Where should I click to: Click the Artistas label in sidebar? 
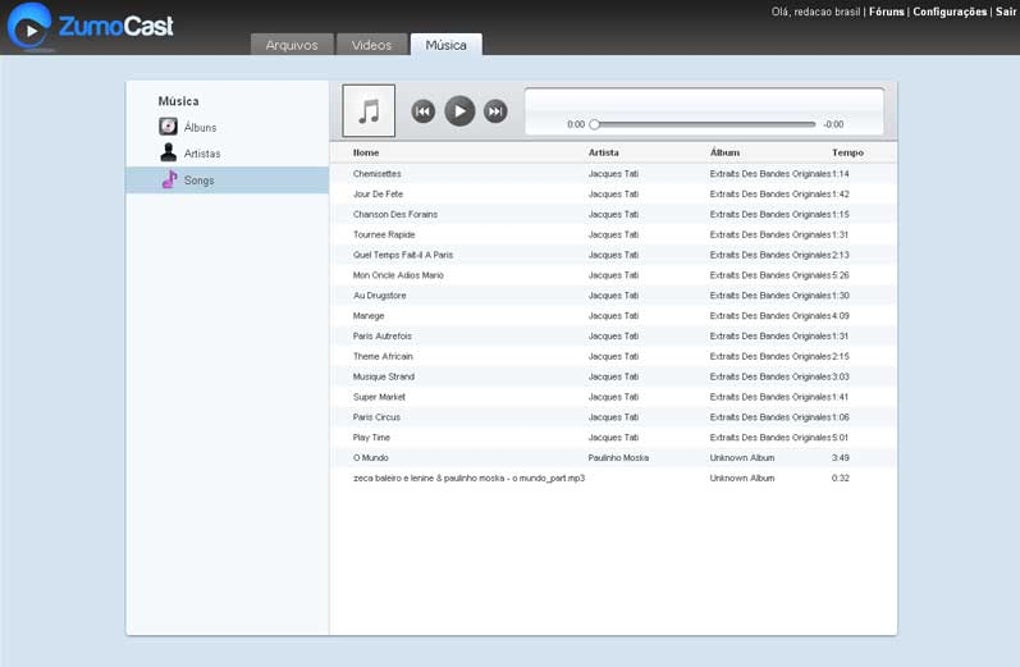(202, 154)
